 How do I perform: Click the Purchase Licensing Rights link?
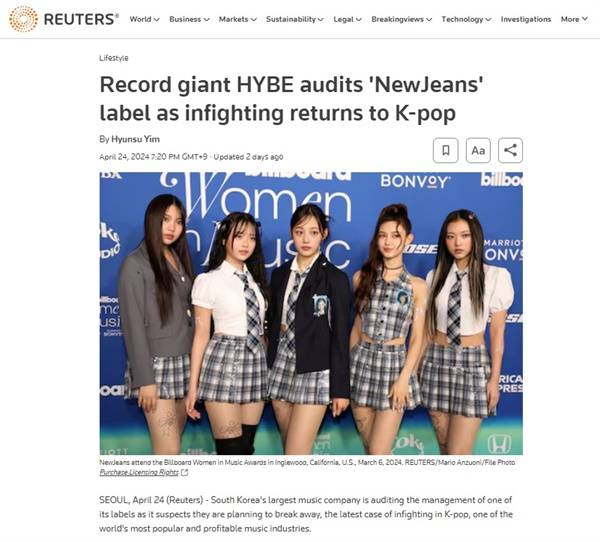pos(139,472)
